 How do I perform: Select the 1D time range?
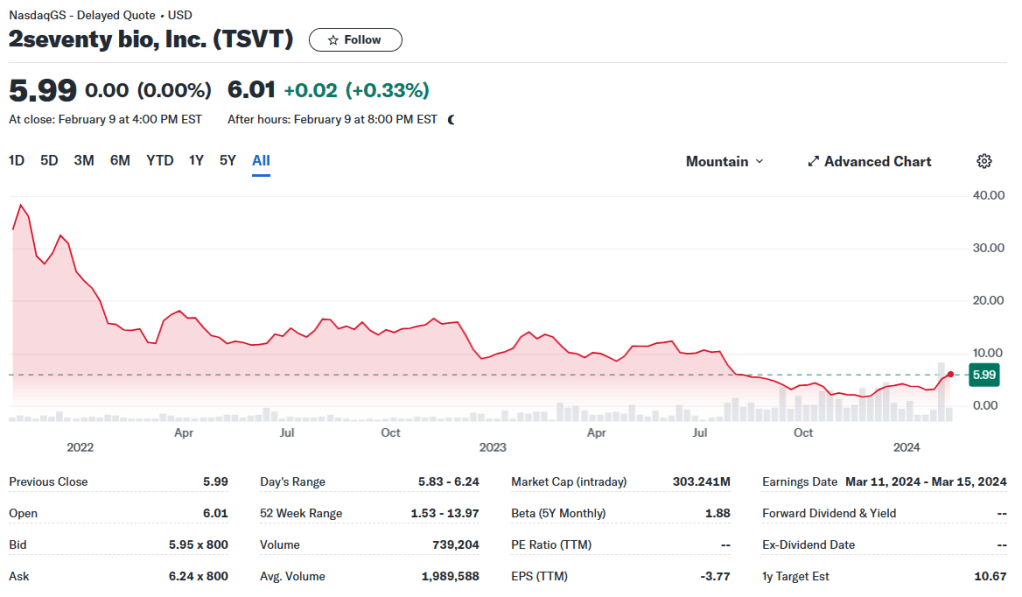[17, 160]
